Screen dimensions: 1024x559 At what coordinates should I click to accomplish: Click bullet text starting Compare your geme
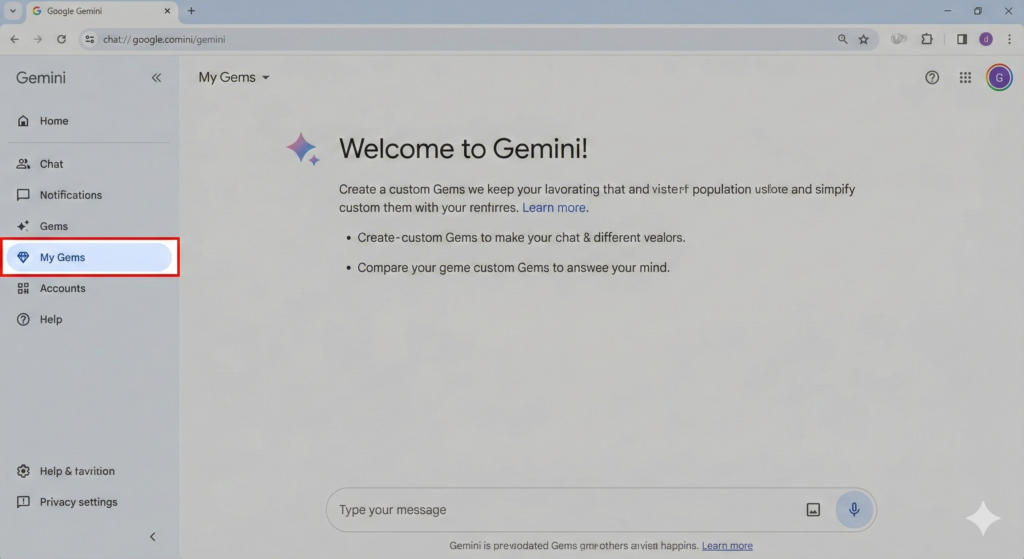tap(513, 268)
